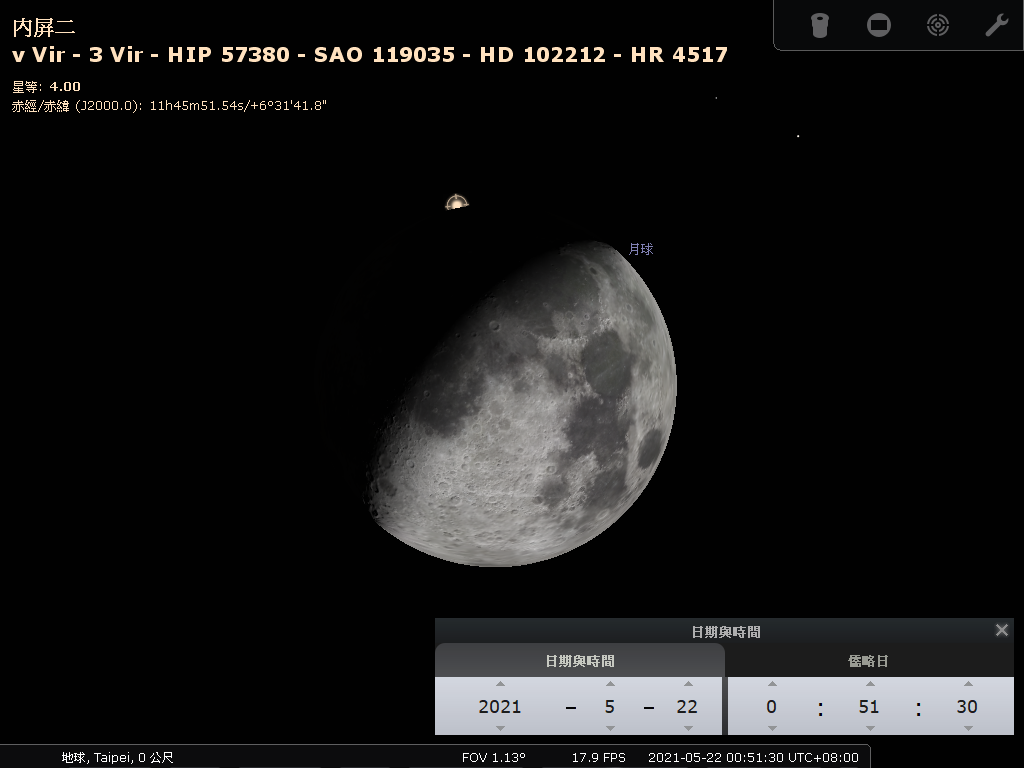
Task: Click the day field showing 22
Action: click(x=687, y=707)
